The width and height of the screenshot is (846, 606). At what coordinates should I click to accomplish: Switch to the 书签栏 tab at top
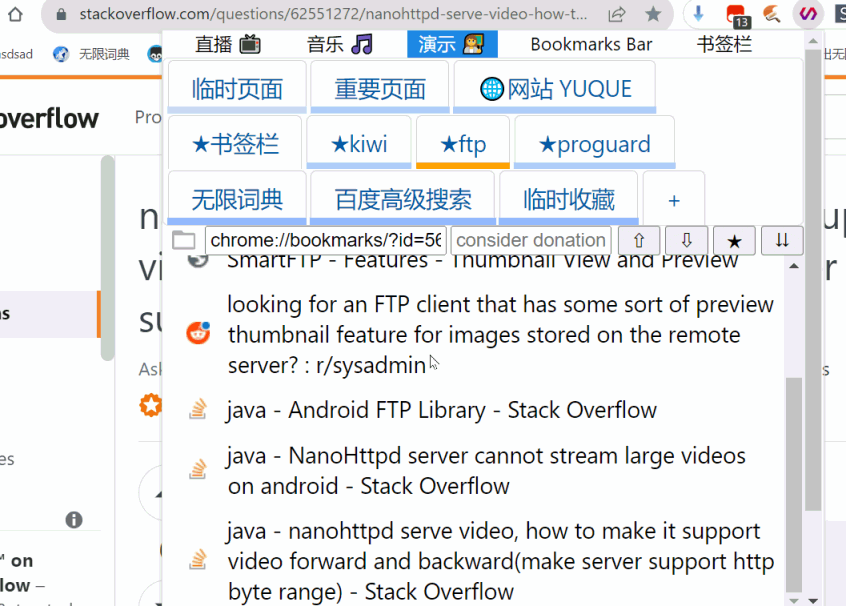point(724,44)
